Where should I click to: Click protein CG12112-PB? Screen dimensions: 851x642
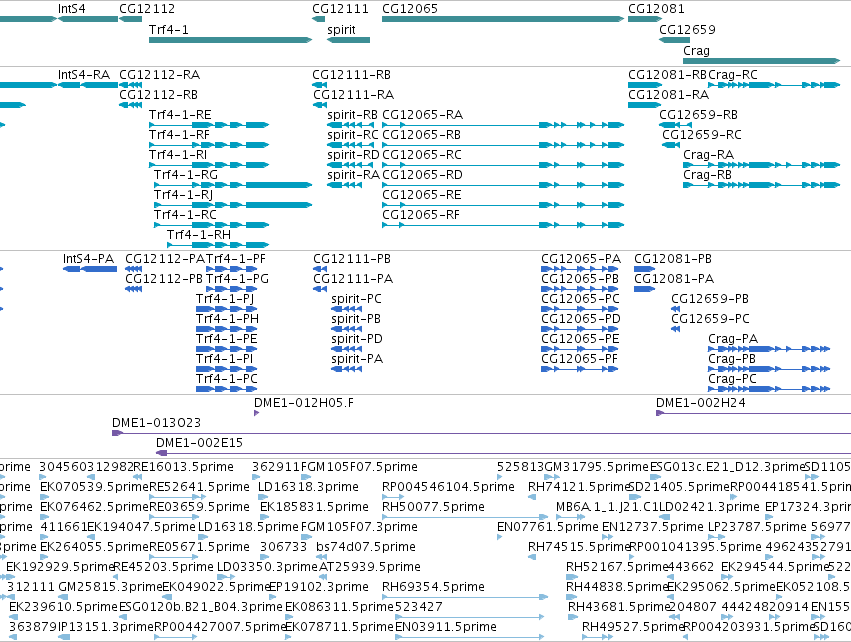point(164,279)
